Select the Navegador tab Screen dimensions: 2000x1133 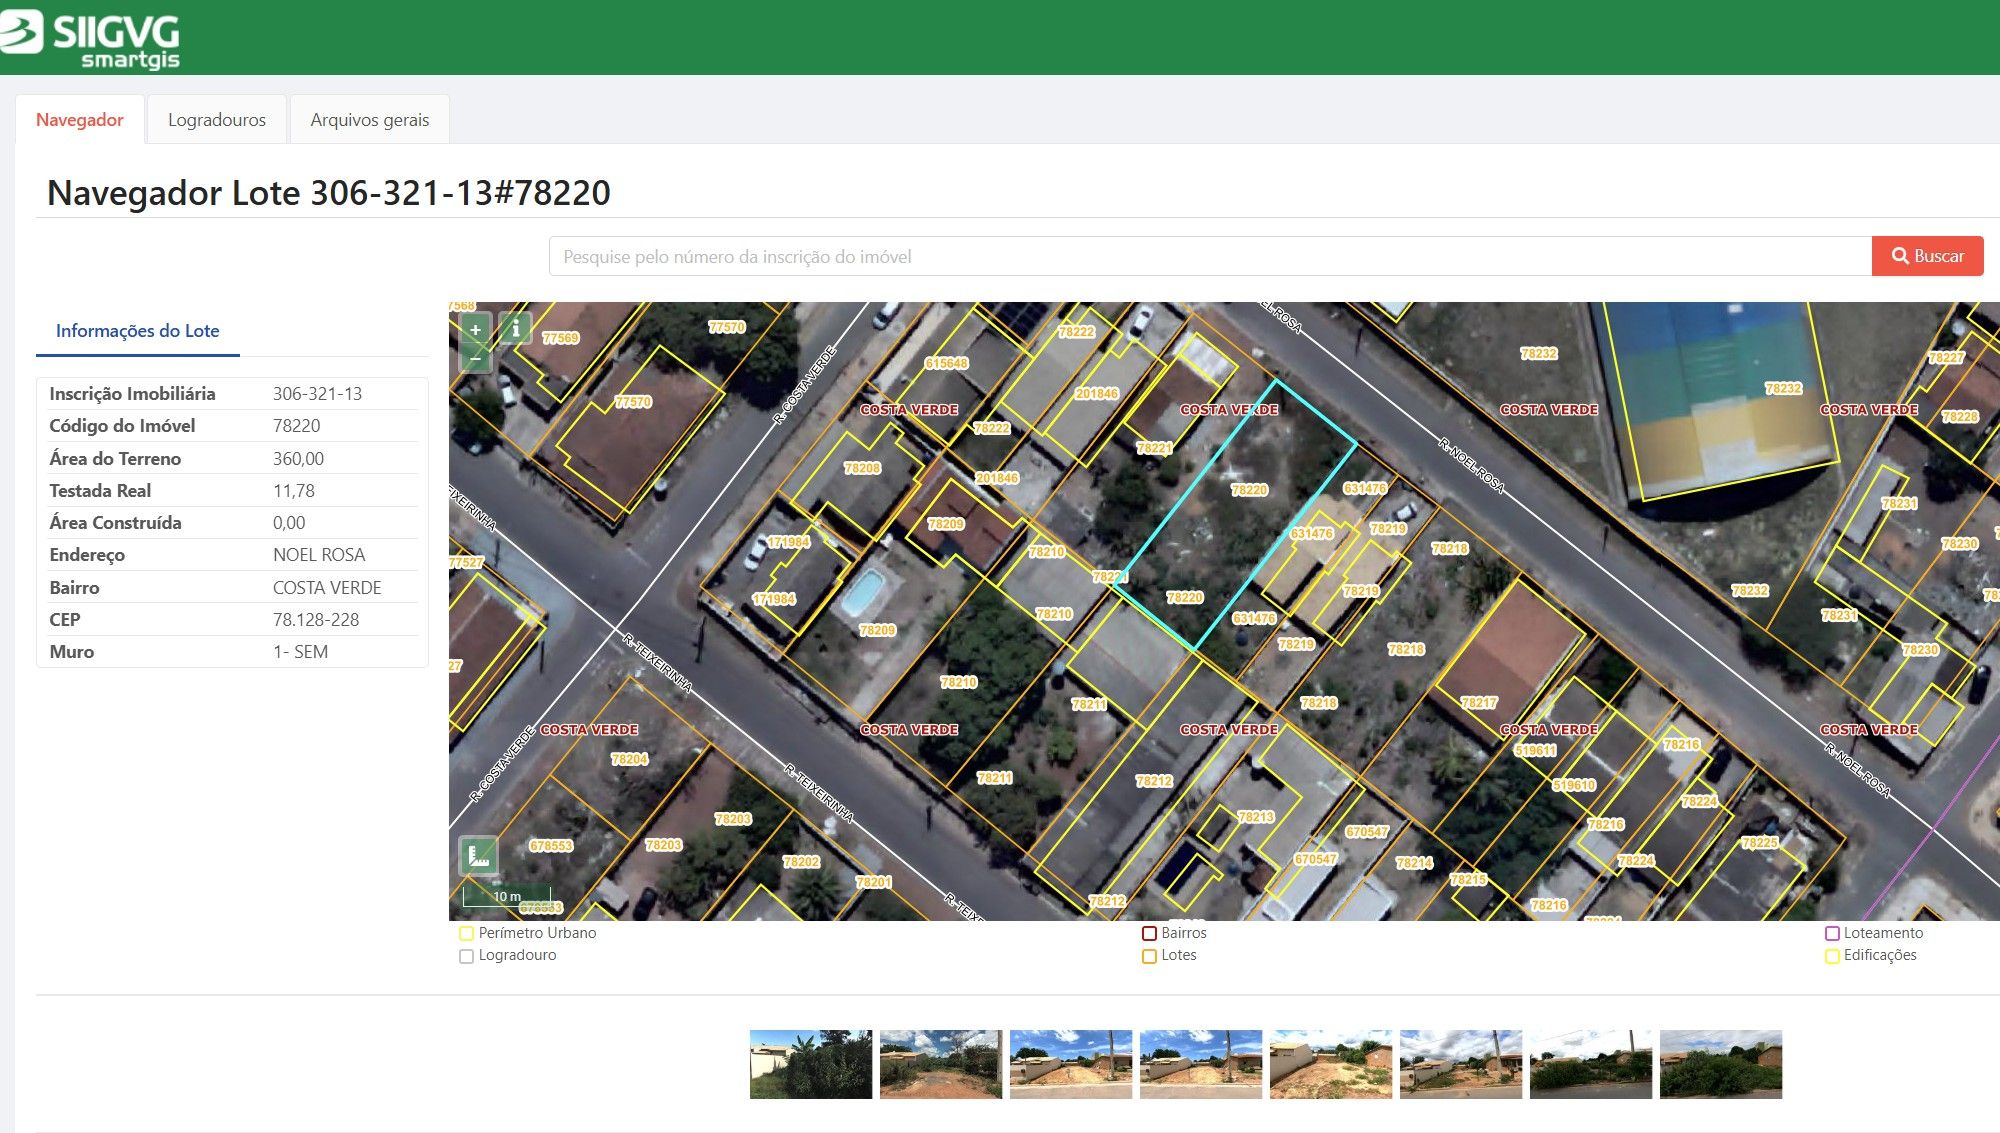80,120
